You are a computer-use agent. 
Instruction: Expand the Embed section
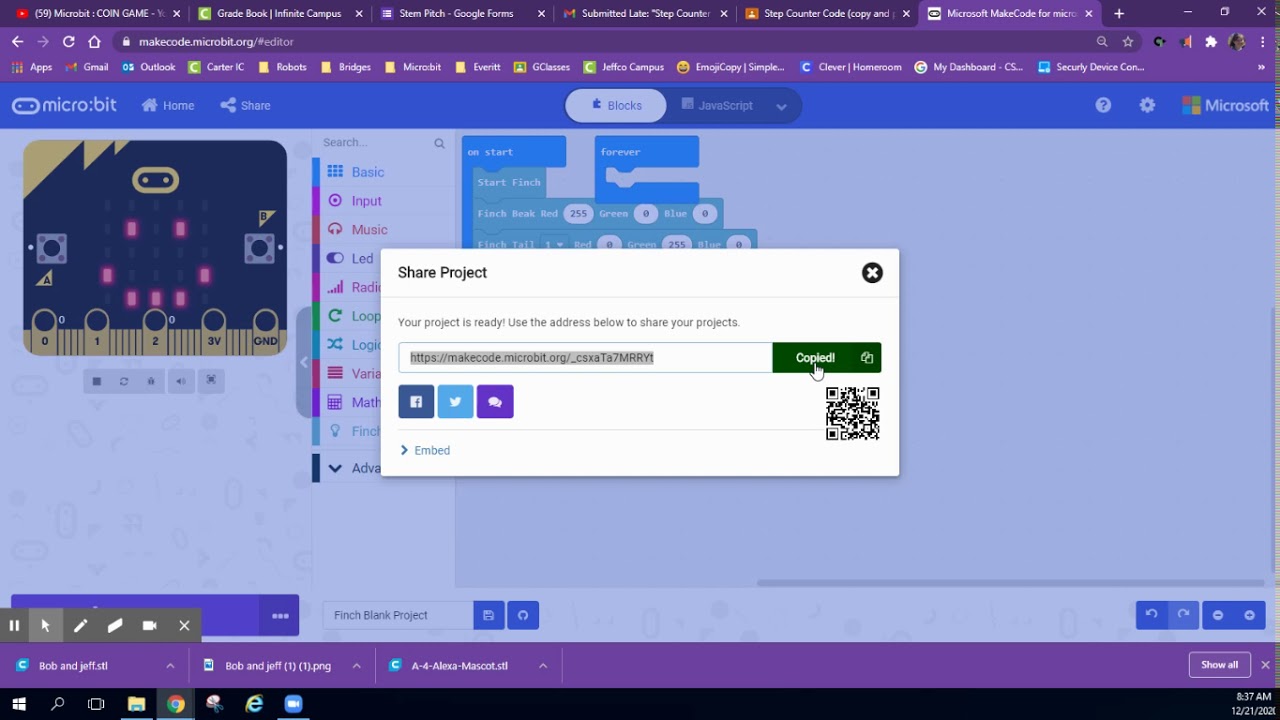click(426, 450)
